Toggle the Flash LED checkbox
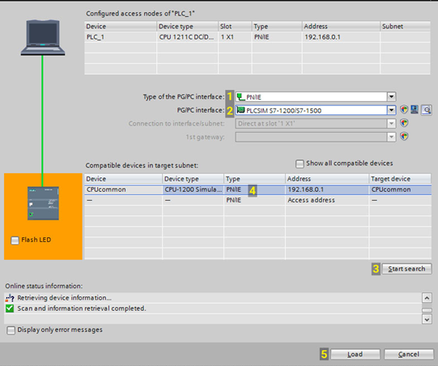 15,240
